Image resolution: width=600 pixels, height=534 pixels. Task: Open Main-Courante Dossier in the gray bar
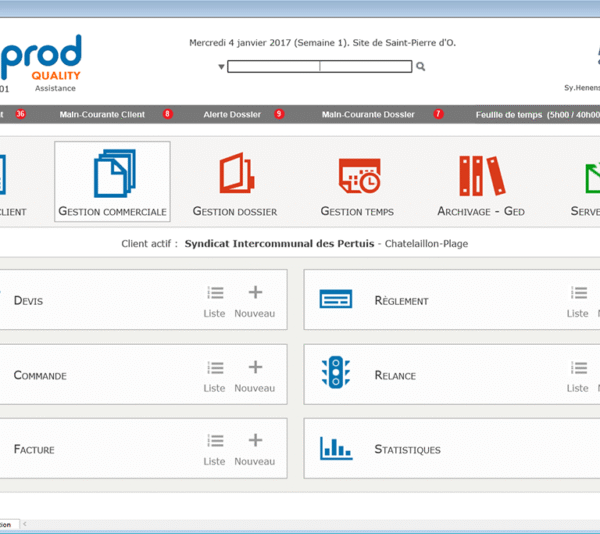coord(368,114)
